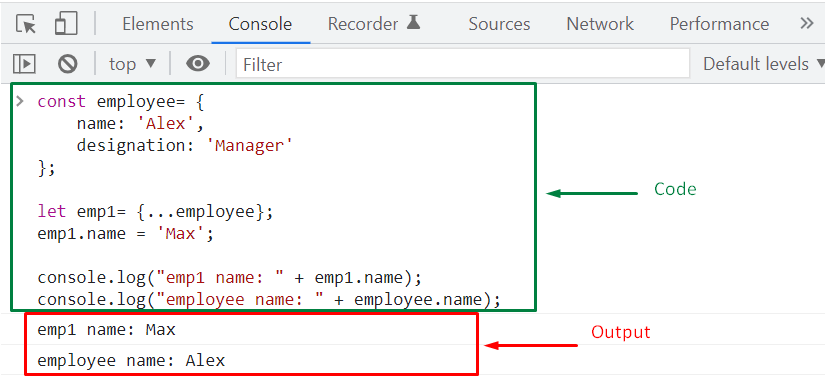
Task: Select the Console tab
Action: coord(260,24)
